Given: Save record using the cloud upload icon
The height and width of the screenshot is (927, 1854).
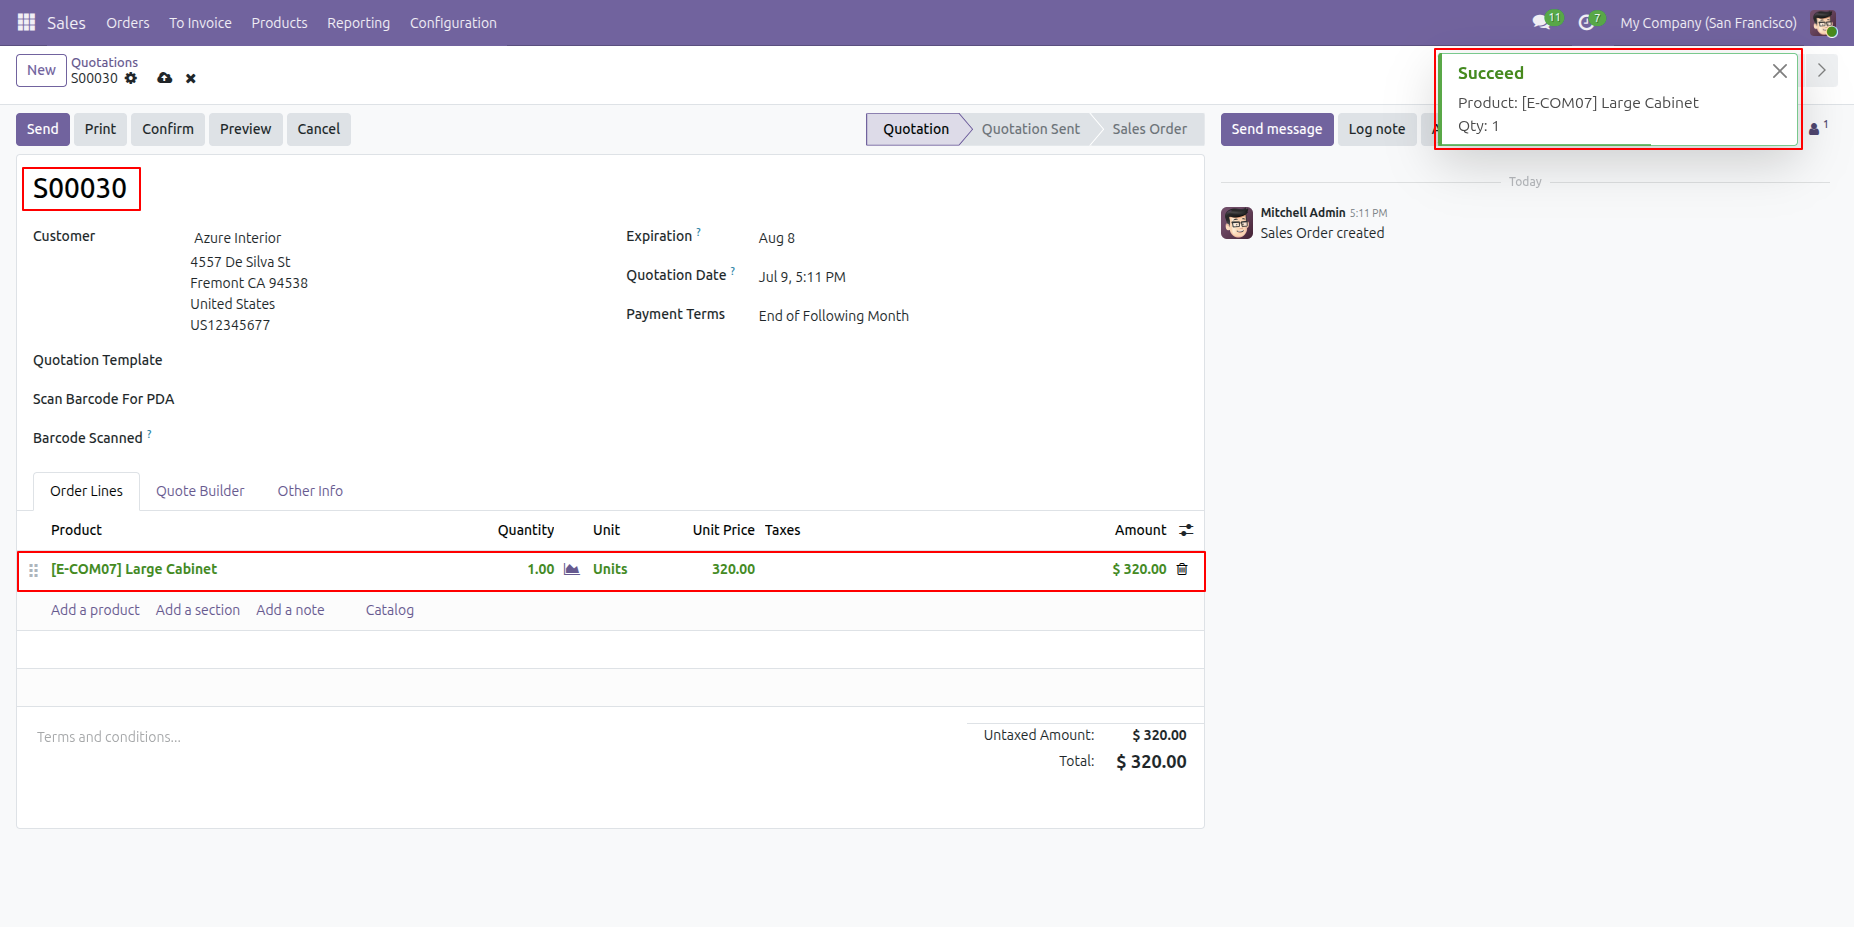Looking at the screenshot, I should [165, 78].
